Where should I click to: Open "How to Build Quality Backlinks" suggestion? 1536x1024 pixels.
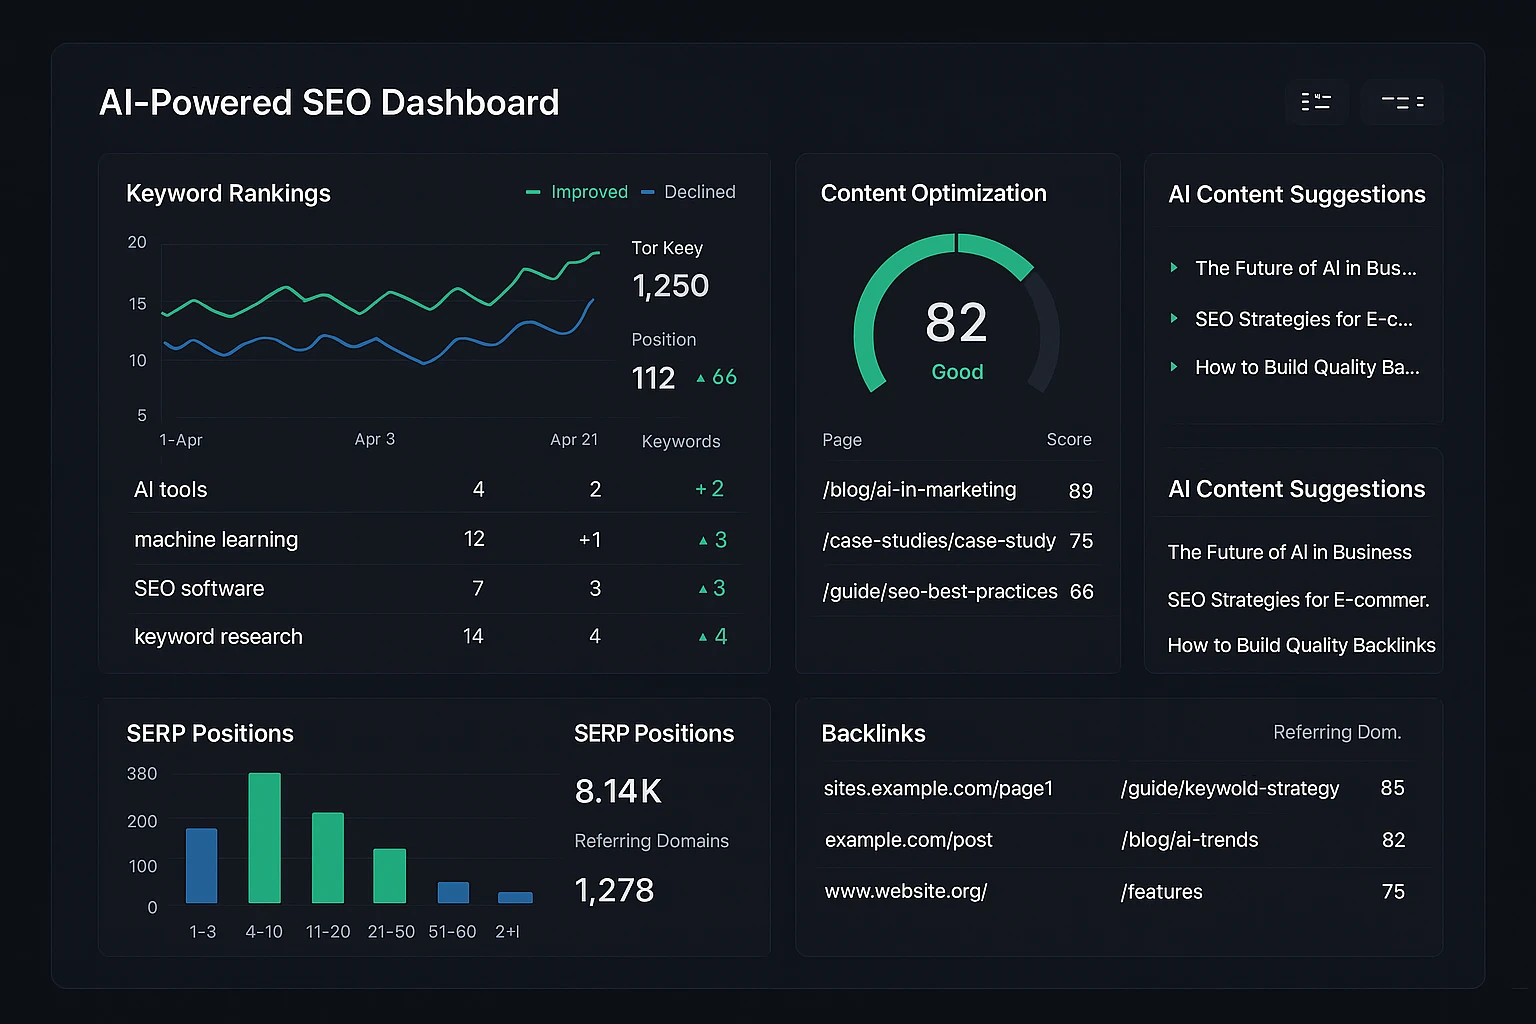[1301, 645]
